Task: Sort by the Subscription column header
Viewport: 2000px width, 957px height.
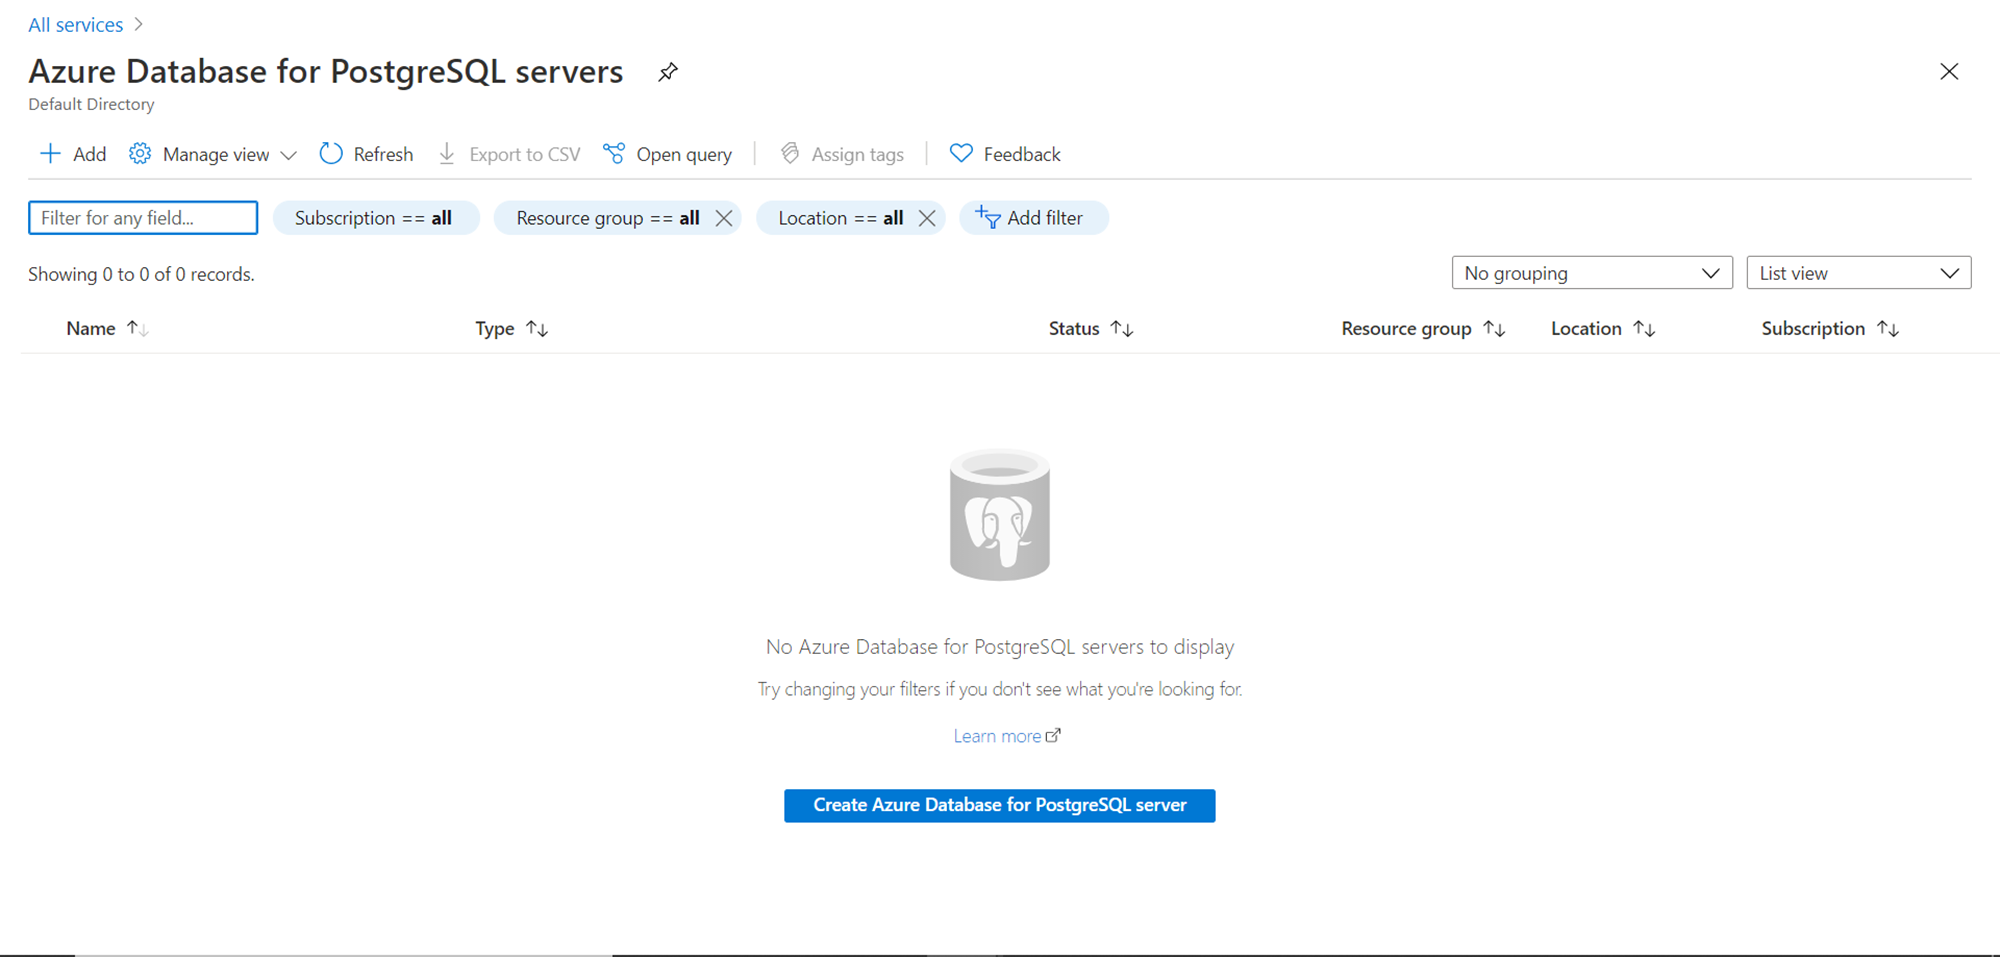Action: click(1830, 328)
